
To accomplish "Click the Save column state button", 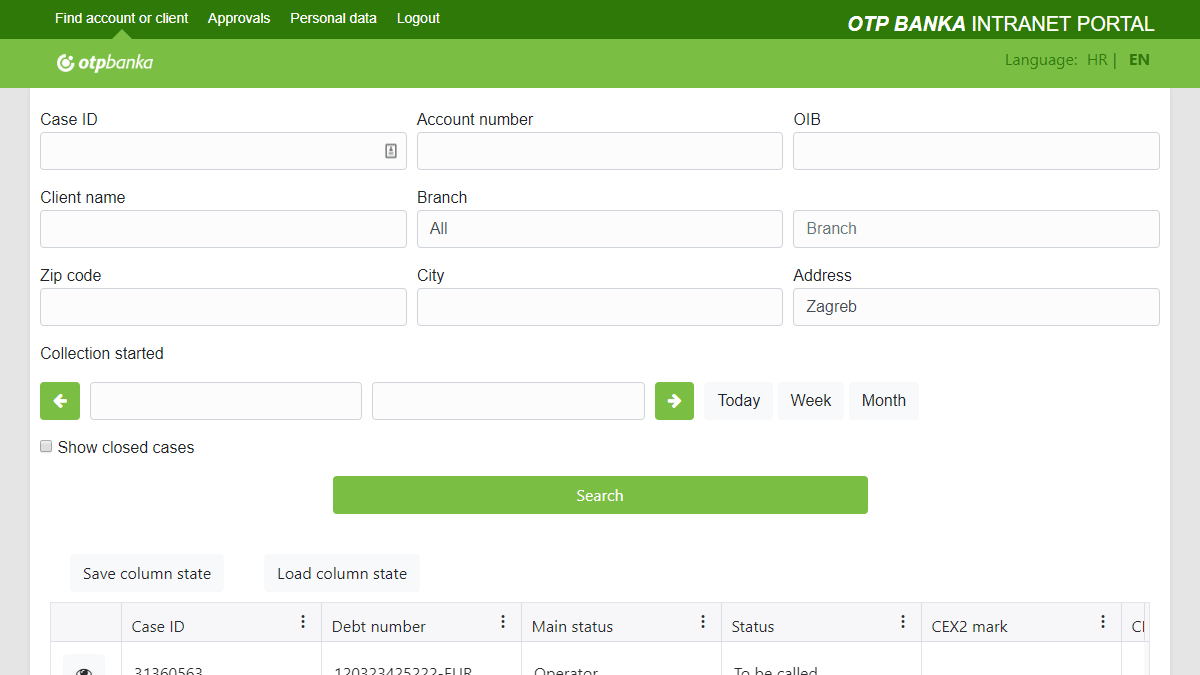I will pos(147,573).
